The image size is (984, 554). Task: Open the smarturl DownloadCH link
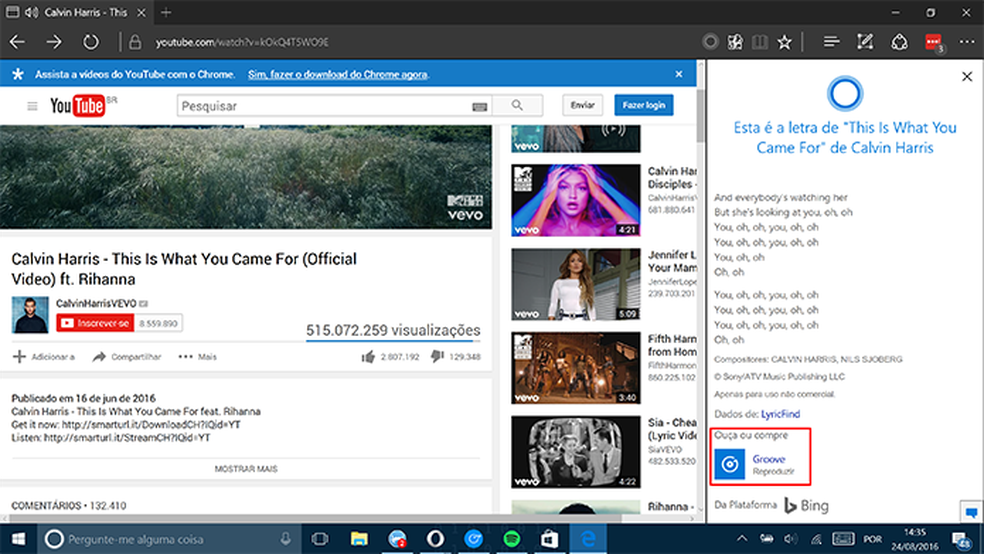tap(151, 425)
